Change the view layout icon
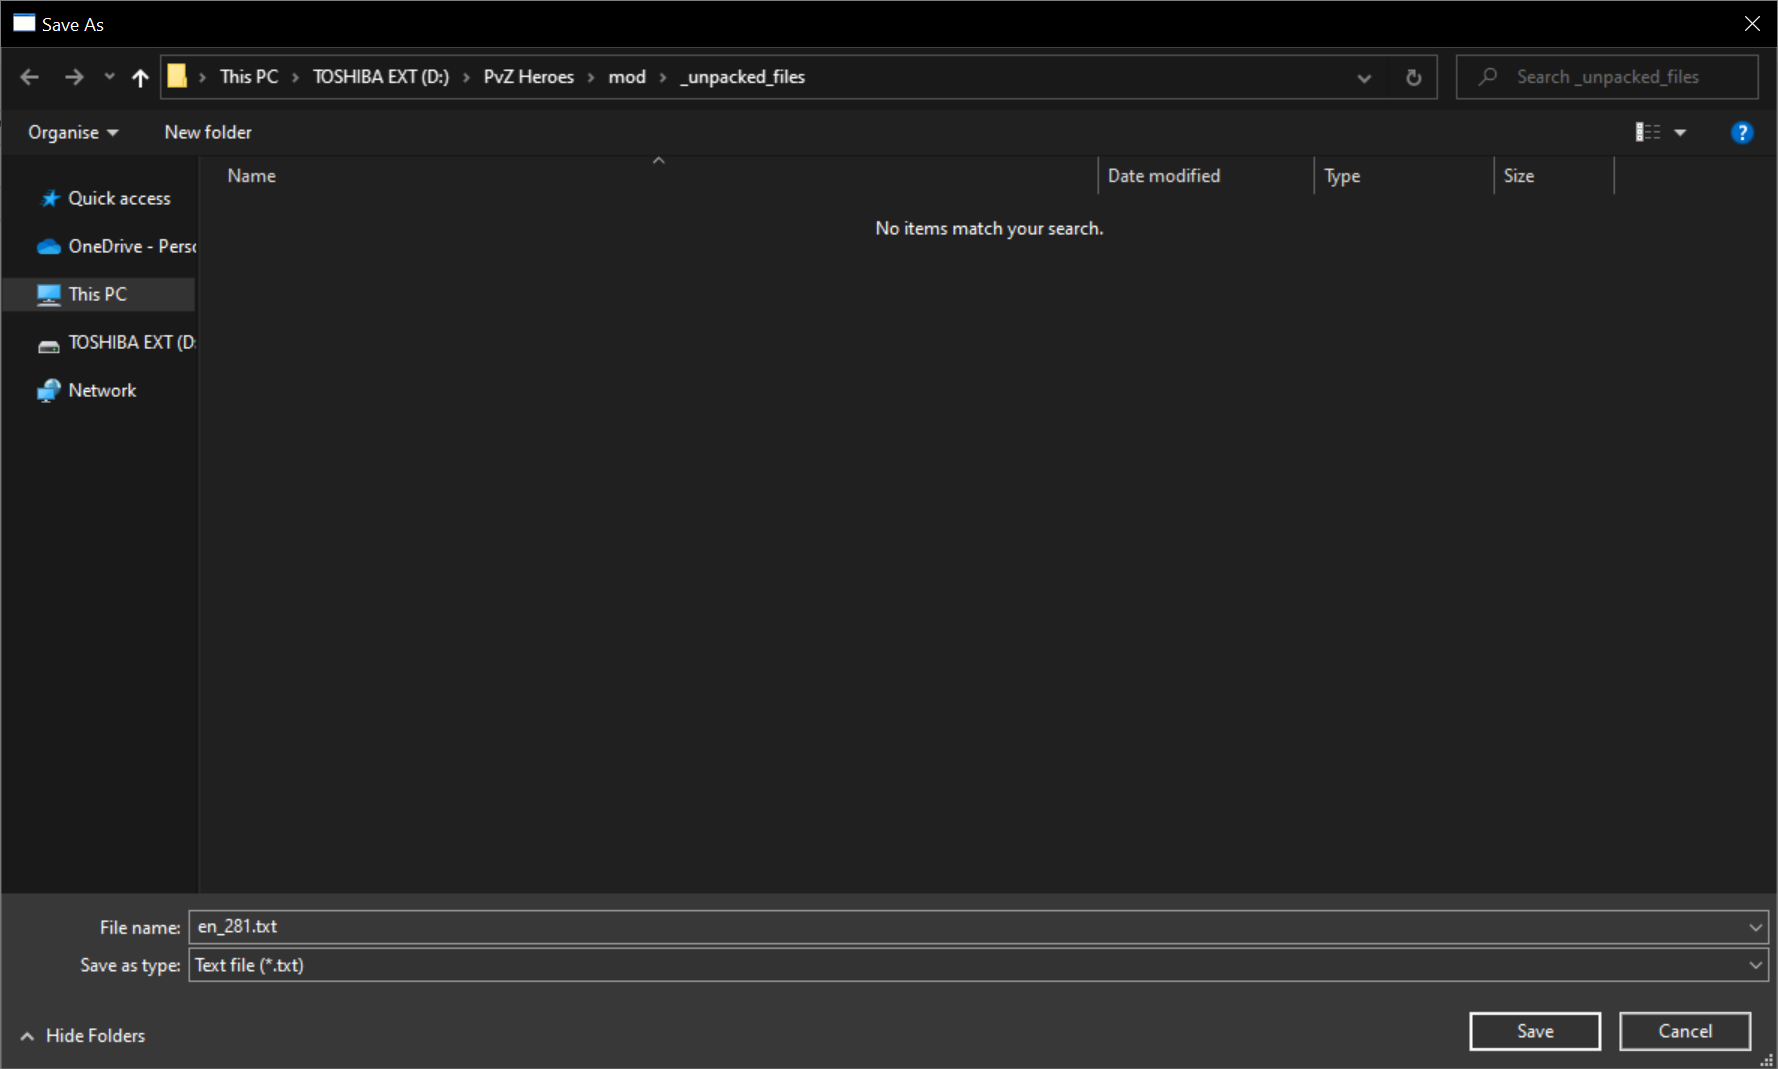1778x1069 pixels. (1648, 132)
